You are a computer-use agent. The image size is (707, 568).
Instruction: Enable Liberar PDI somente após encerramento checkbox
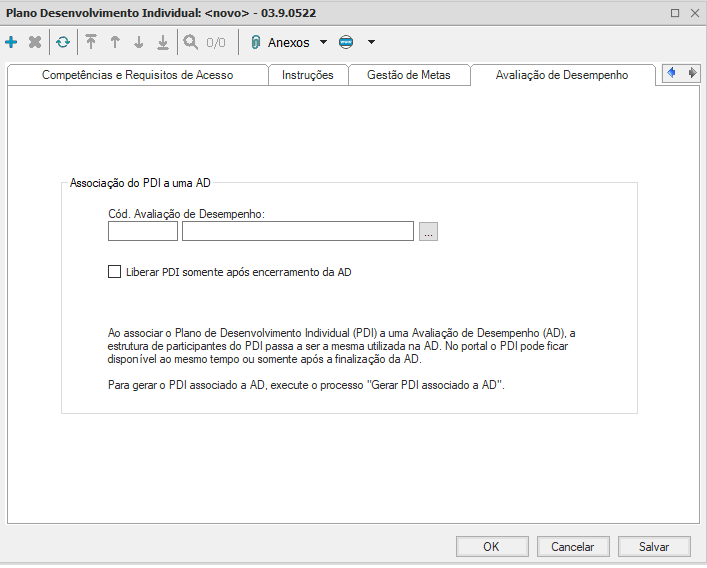[x=114, y=271]
